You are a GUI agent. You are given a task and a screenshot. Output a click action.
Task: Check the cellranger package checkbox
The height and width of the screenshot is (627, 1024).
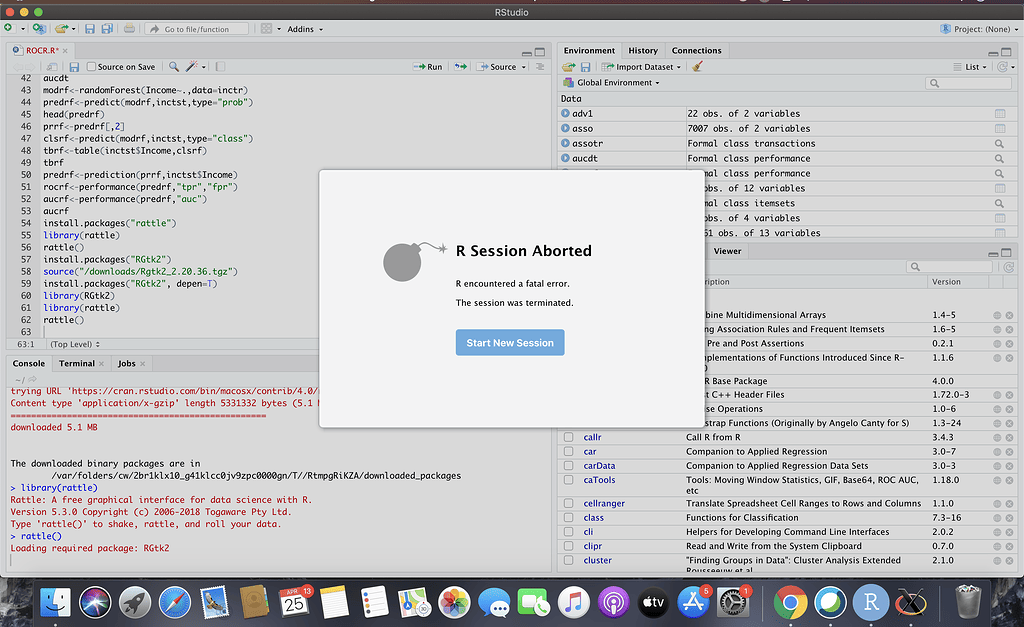[x=569, y=504]
